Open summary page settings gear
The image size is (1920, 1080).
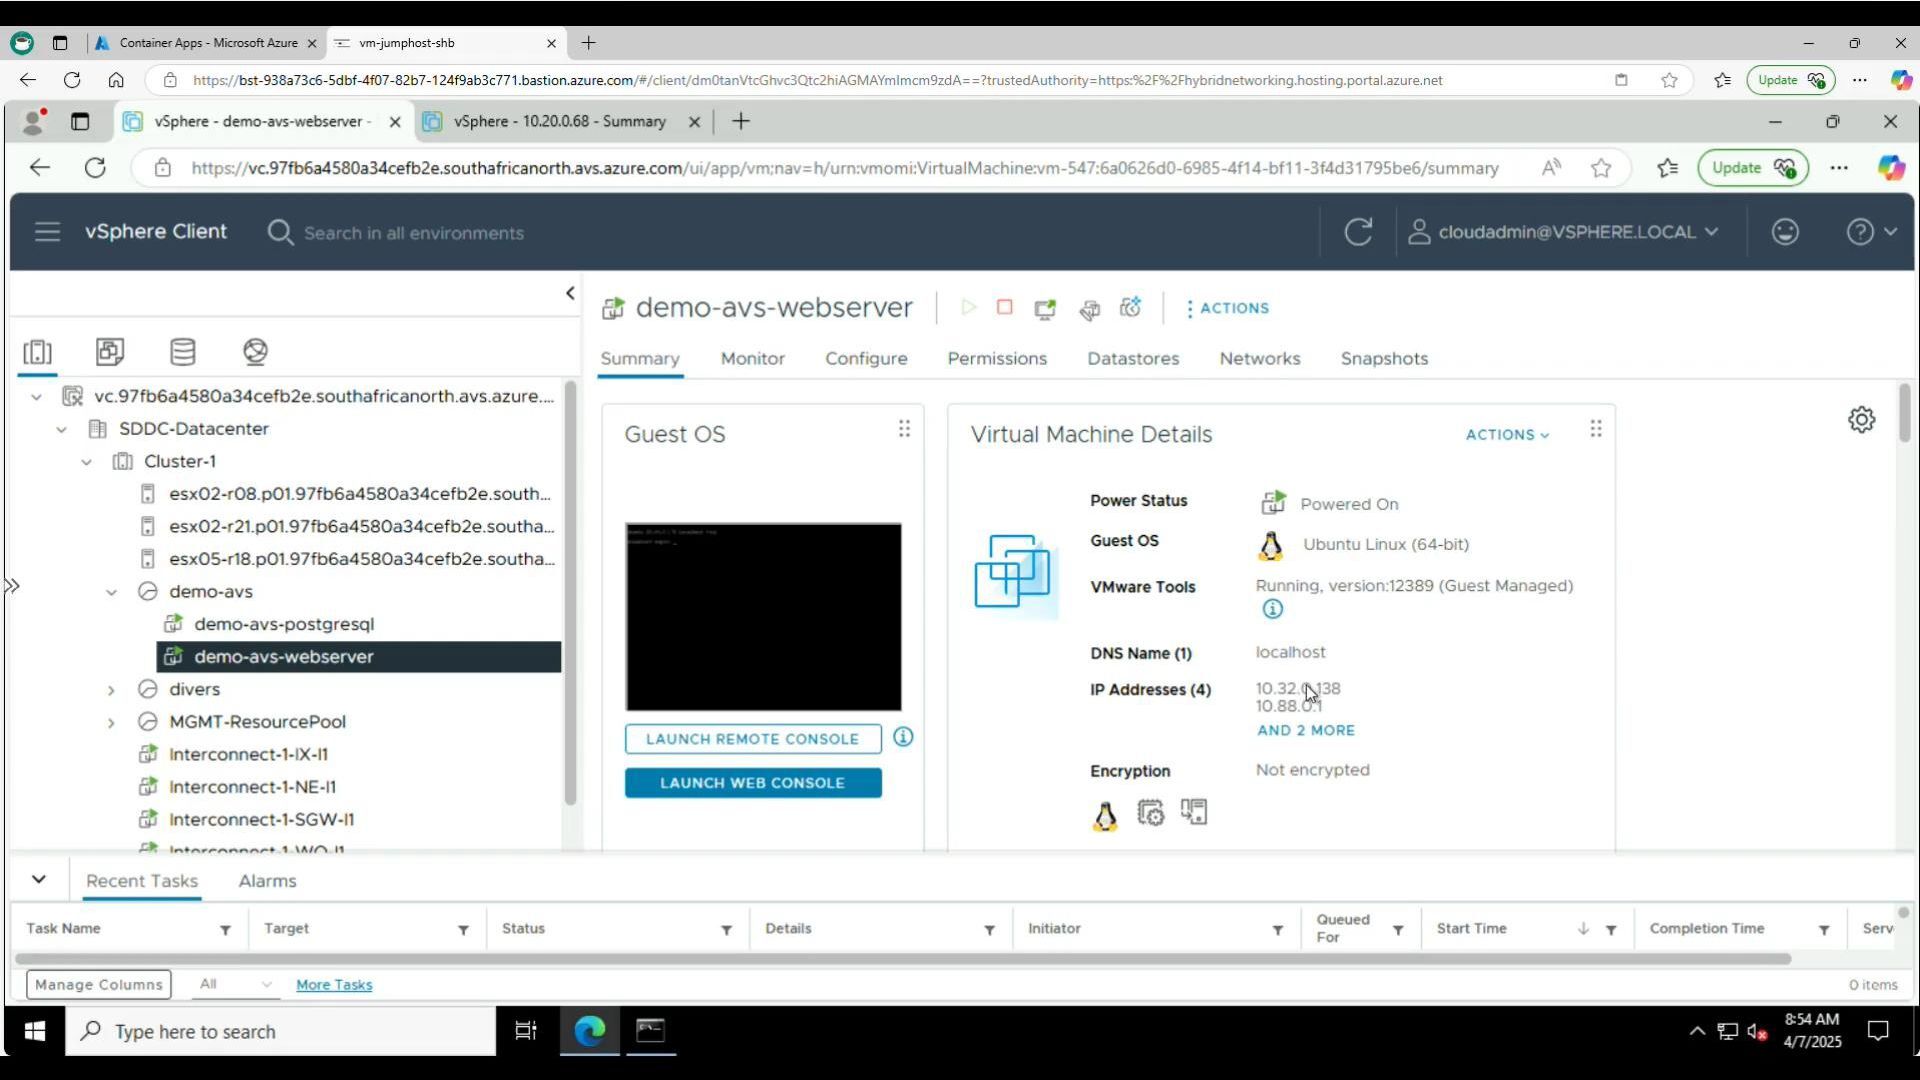1861,420
